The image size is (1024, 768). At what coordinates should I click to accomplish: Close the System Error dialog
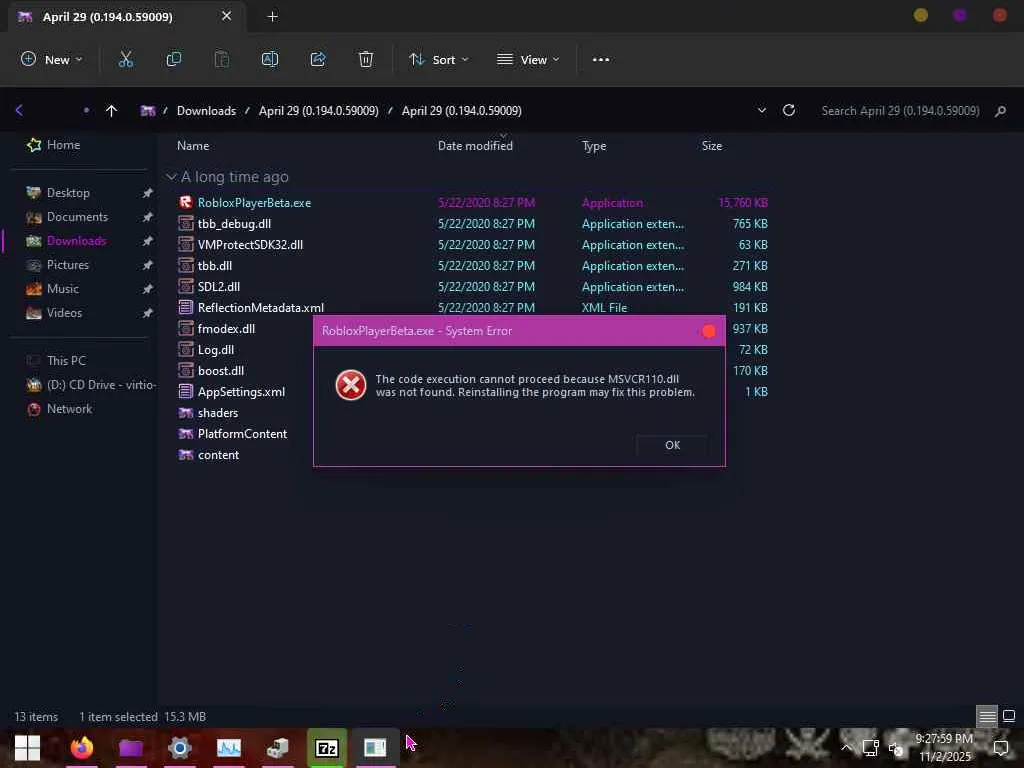pyautogui.click(x=709, y=331)
